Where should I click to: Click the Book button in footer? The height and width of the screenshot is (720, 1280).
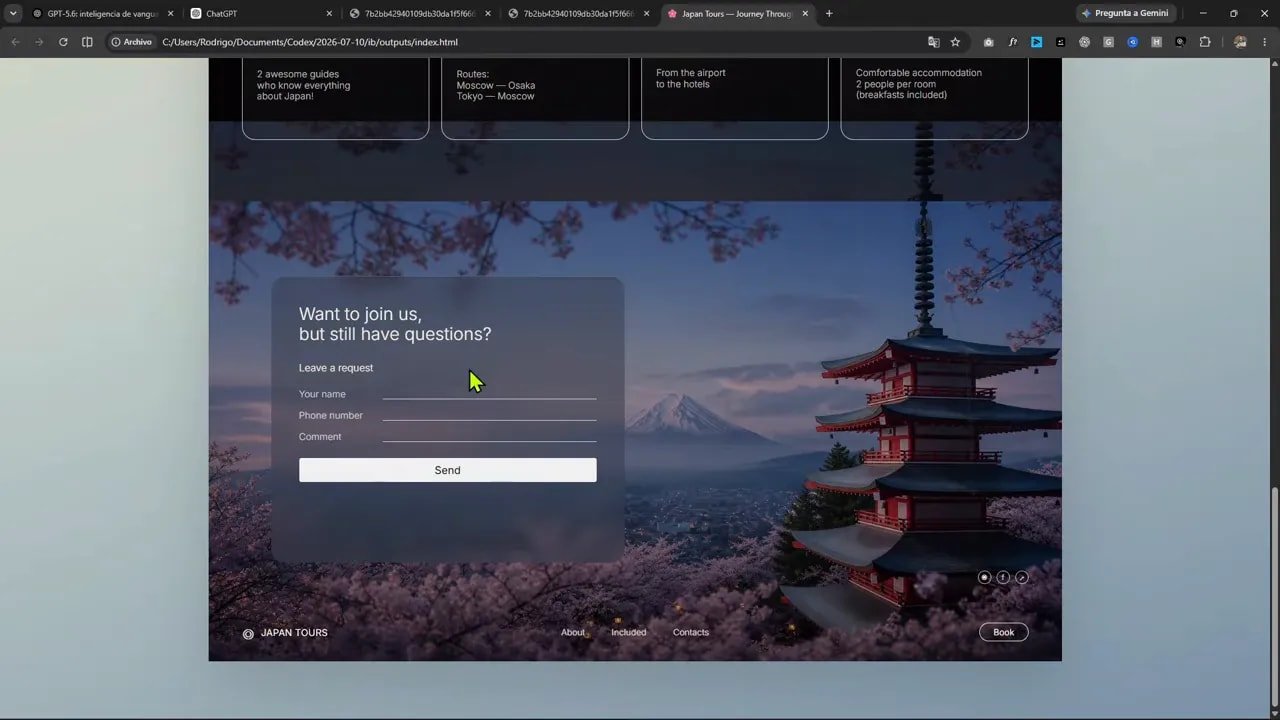[1003, 632]
